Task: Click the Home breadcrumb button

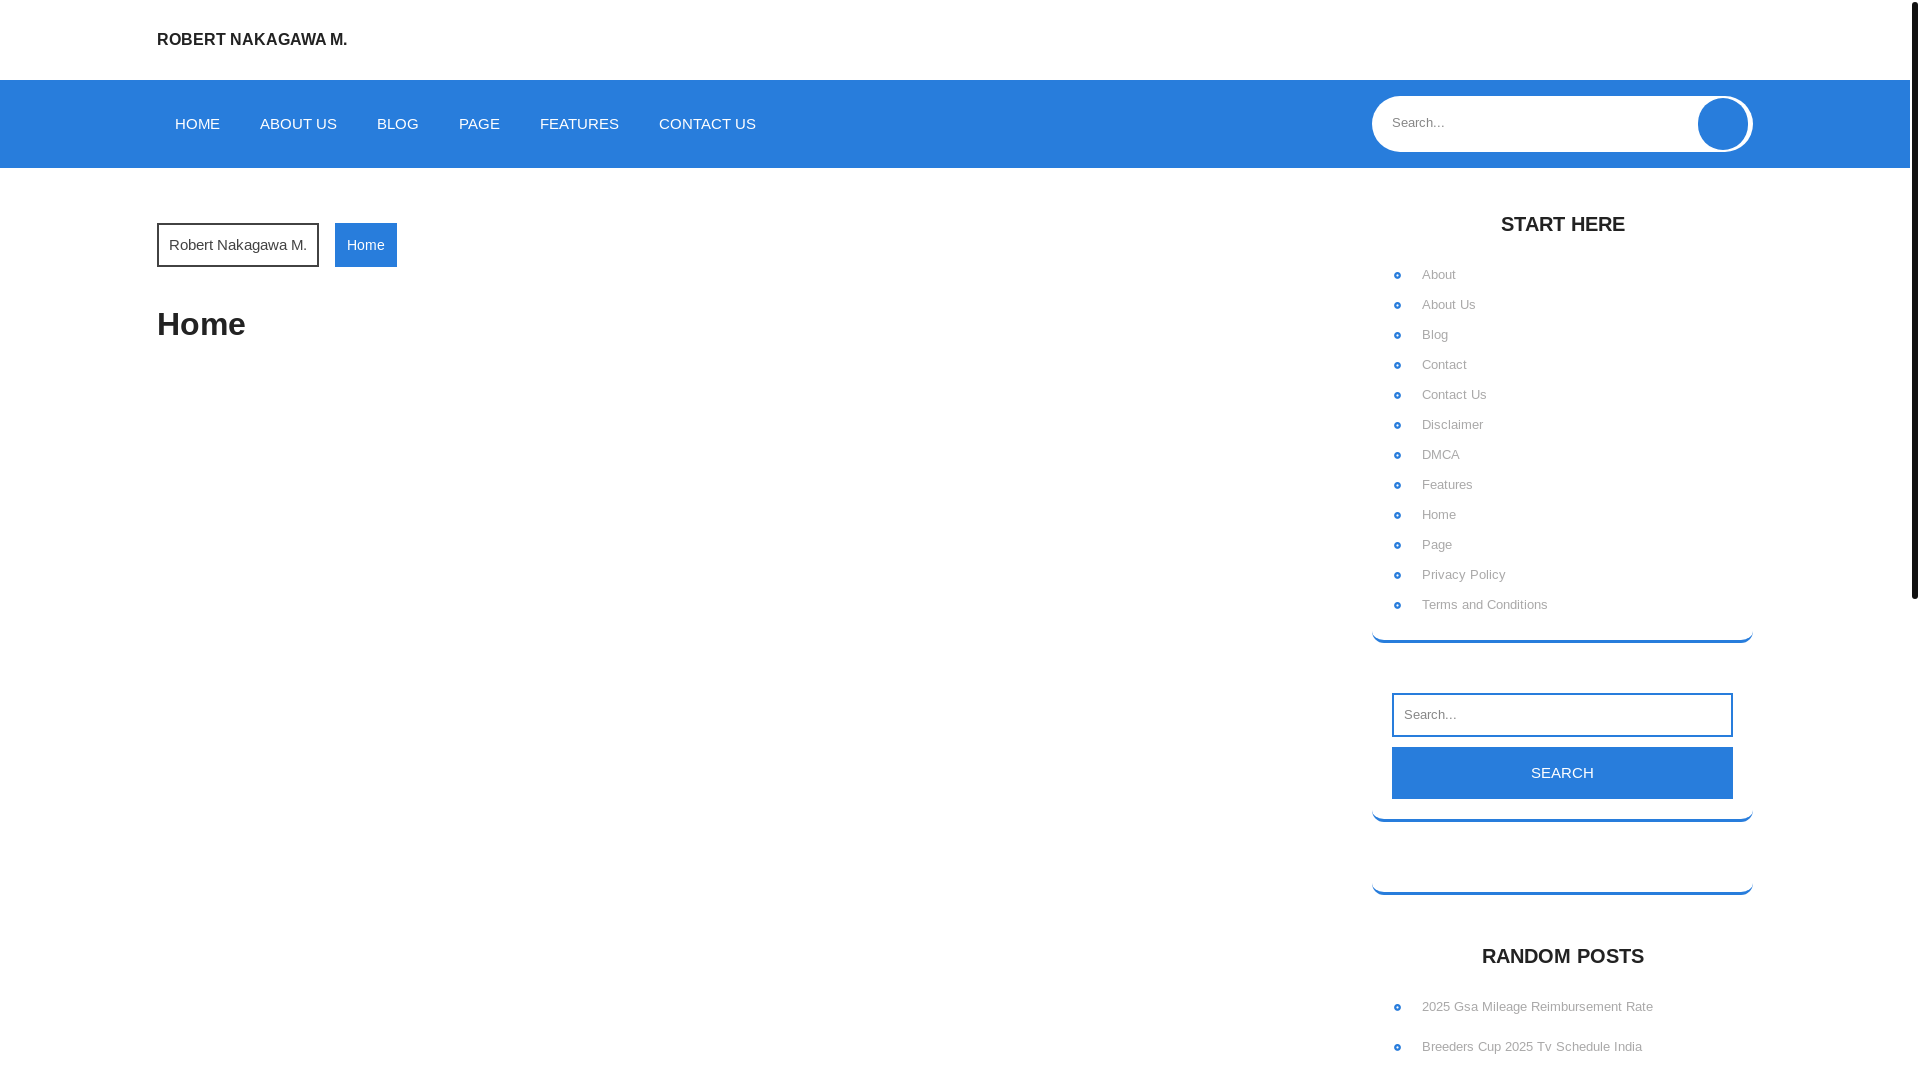Action: [366, 245]
